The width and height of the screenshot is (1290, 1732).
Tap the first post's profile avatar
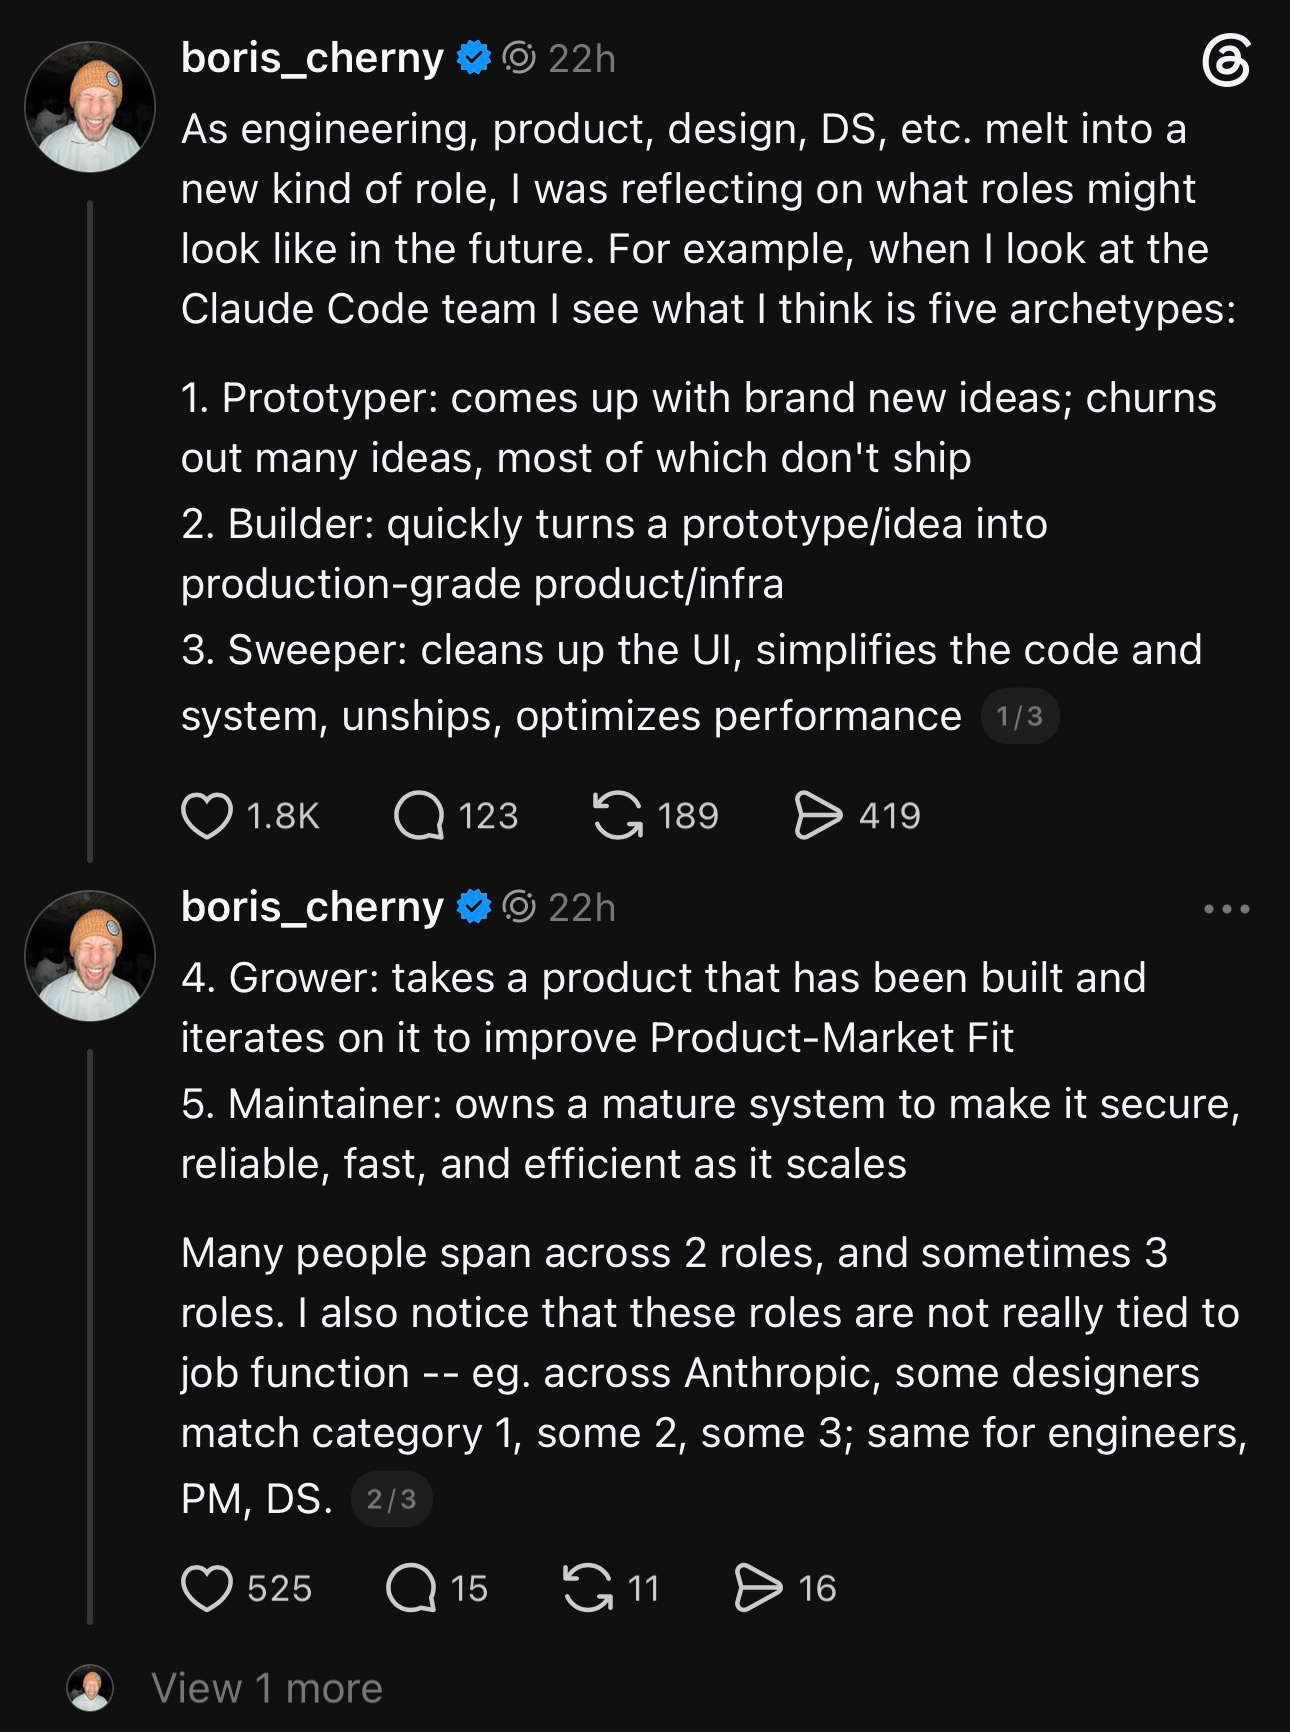click(x=90, y=107)
